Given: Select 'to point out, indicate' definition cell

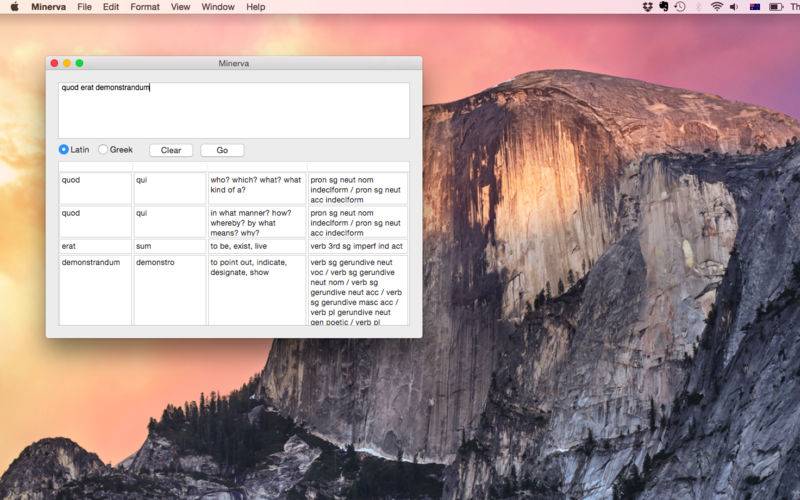Looking at the screenshot, I should click(x=257, y=290).
